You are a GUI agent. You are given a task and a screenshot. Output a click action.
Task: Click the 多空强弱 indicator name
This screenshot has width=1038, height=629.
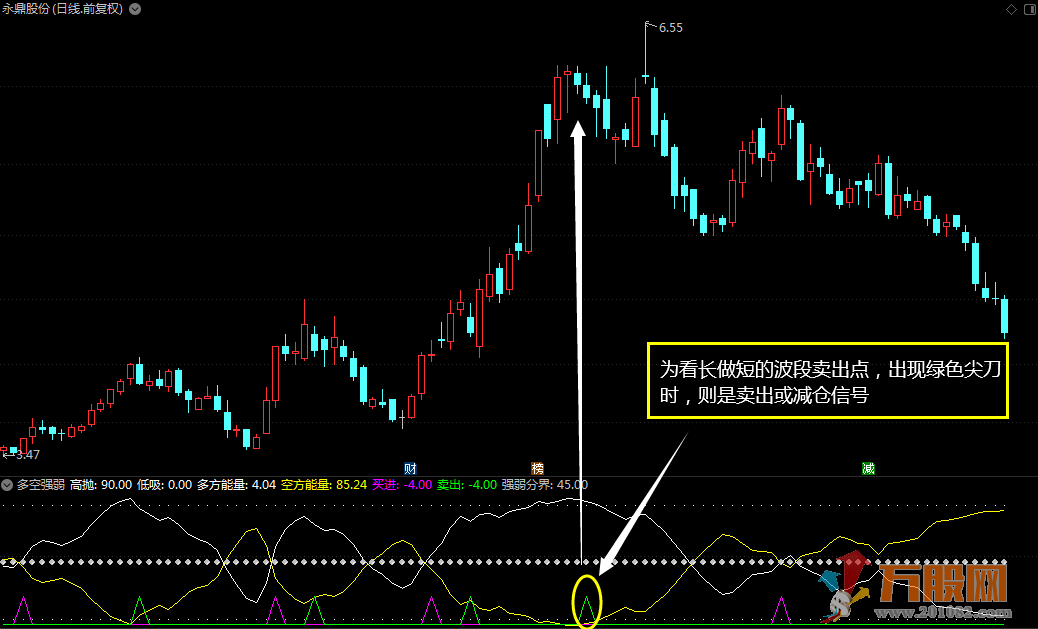(41, 485)
